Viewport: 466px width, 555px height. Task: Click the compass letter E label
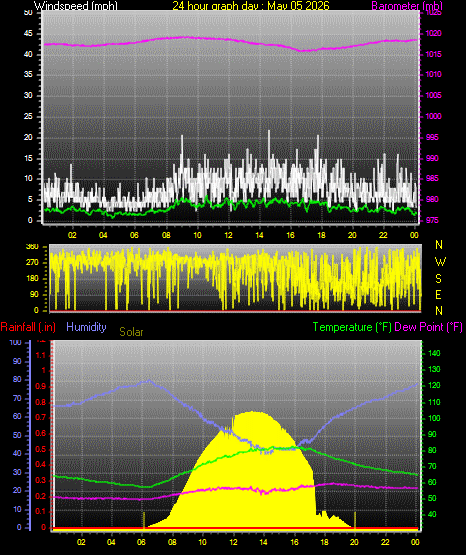pyautogui.click(x=438, y=295)
